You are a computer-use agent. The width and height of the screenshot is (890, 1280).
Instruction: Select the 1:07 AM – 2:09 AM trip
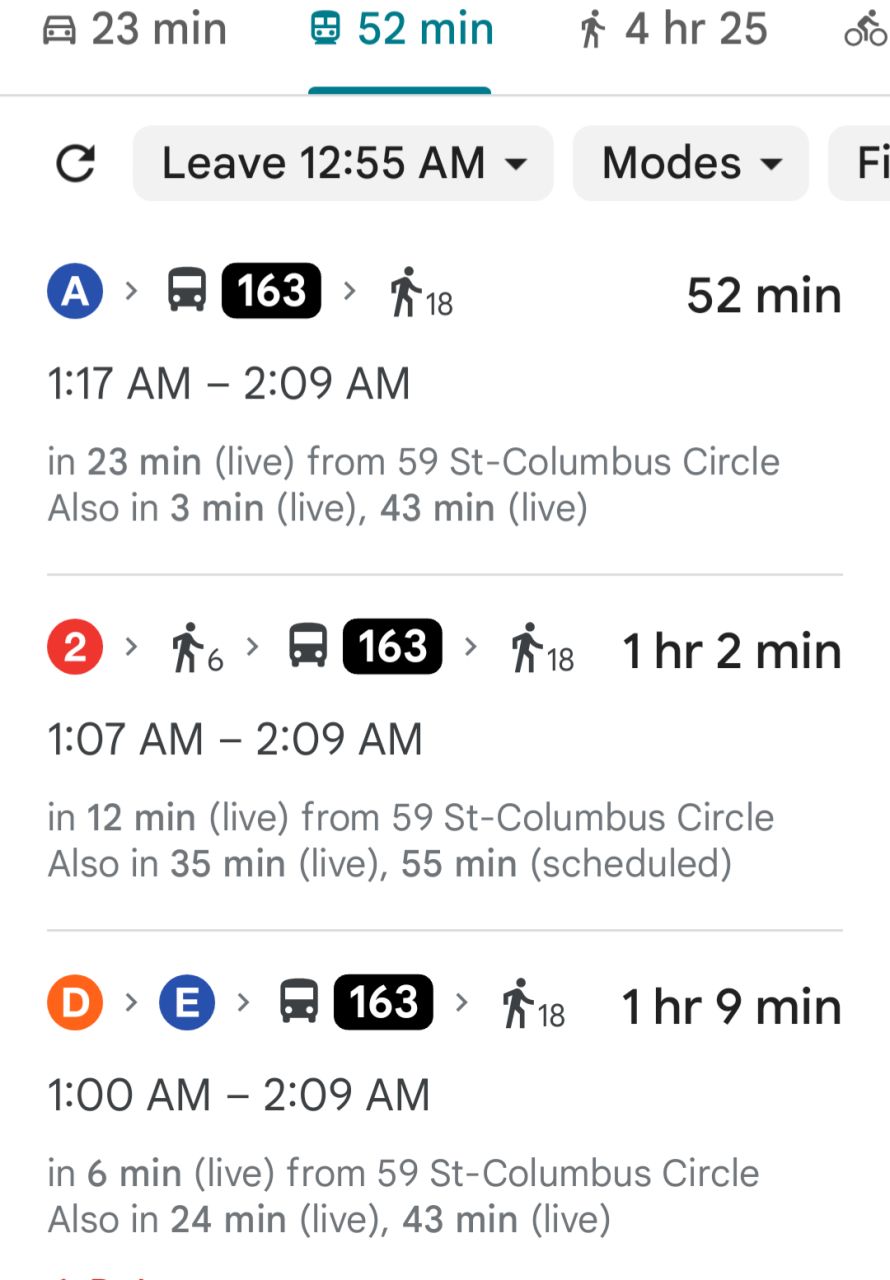coord(235,740)
